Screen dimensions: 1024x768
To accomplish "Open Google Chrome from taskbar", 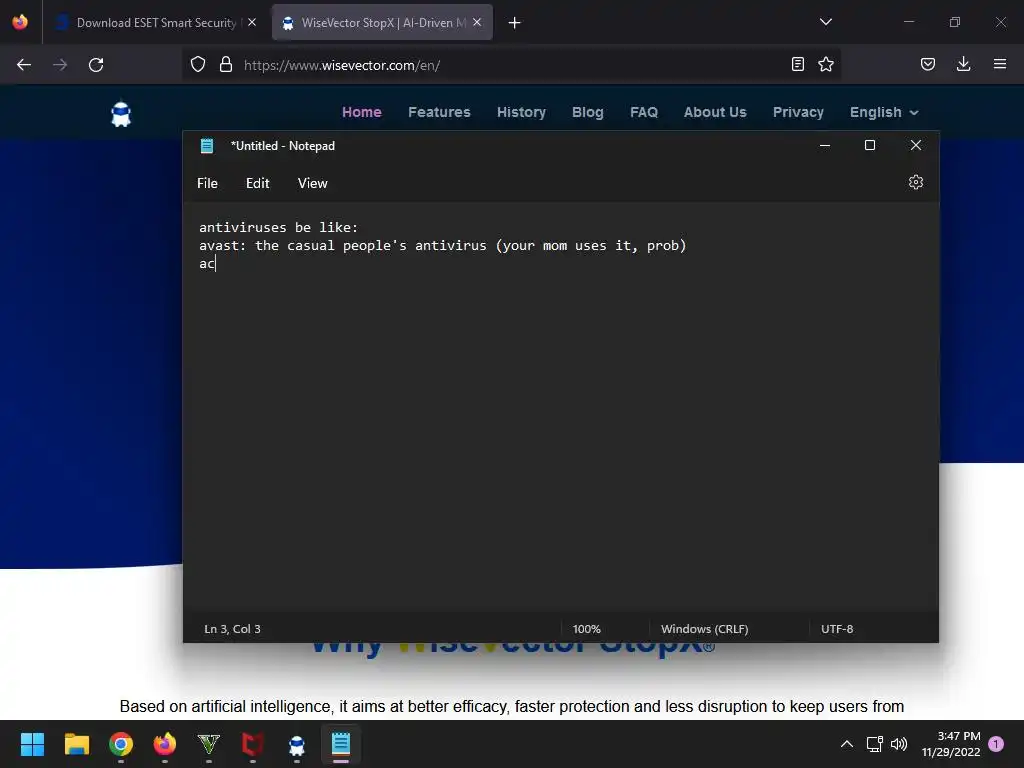I will (121, 744).
